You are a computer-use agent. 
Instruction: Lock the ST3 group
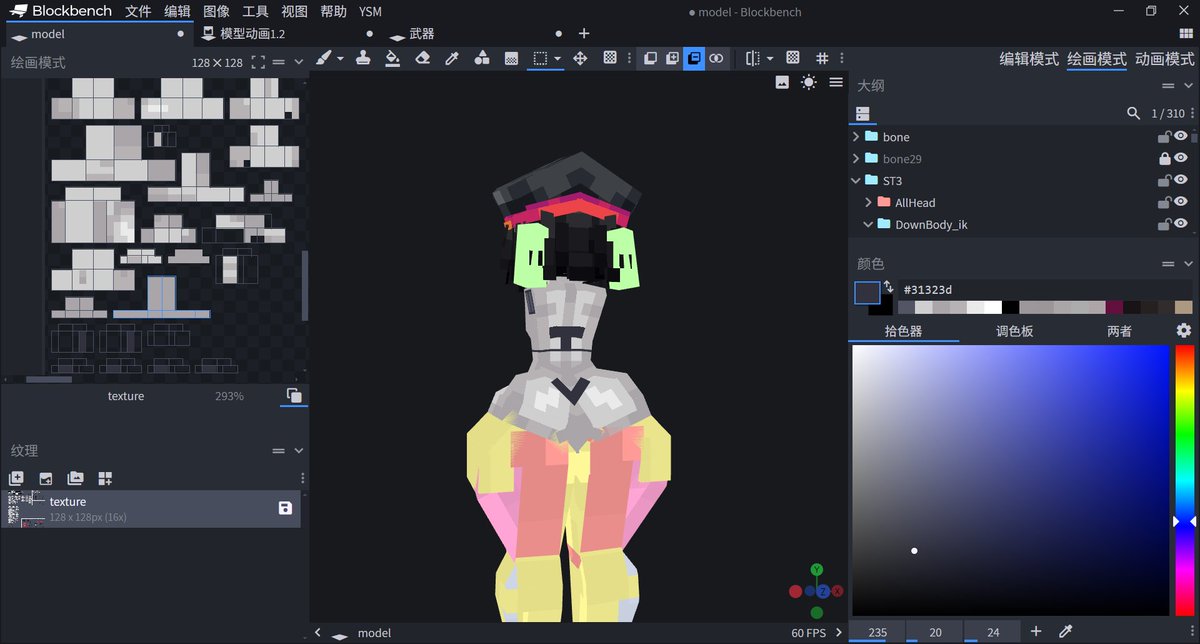[1164, 181]
